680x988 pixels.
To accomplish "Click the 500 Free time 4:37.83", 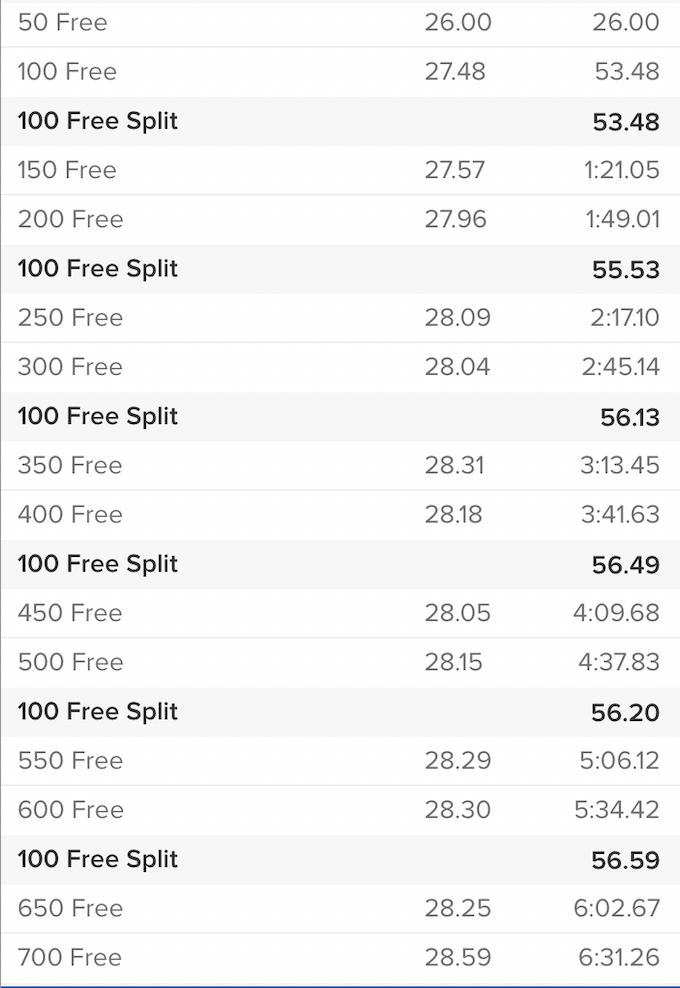I will point(619,662).
